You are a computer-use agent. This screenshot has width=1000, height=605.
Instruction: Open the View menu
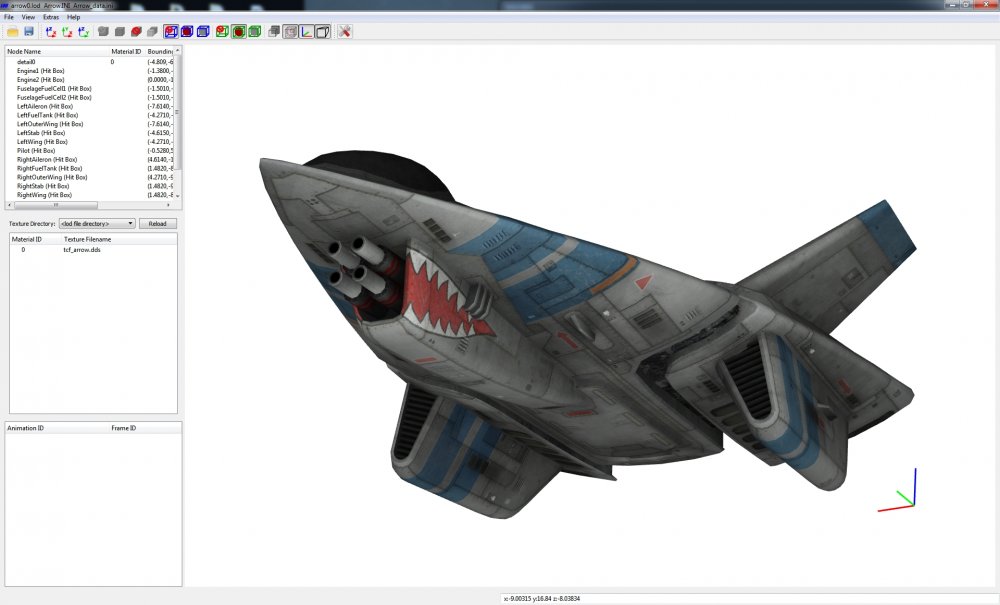coord(29,17)
